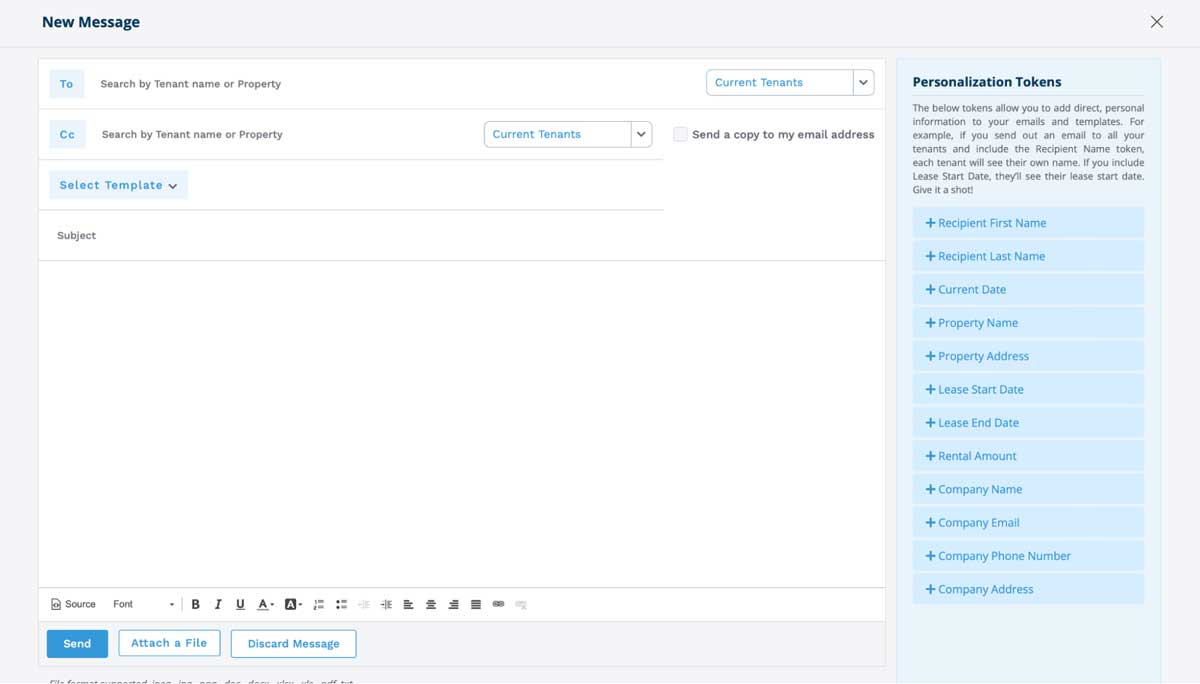Insert a bulleted list

341,604
